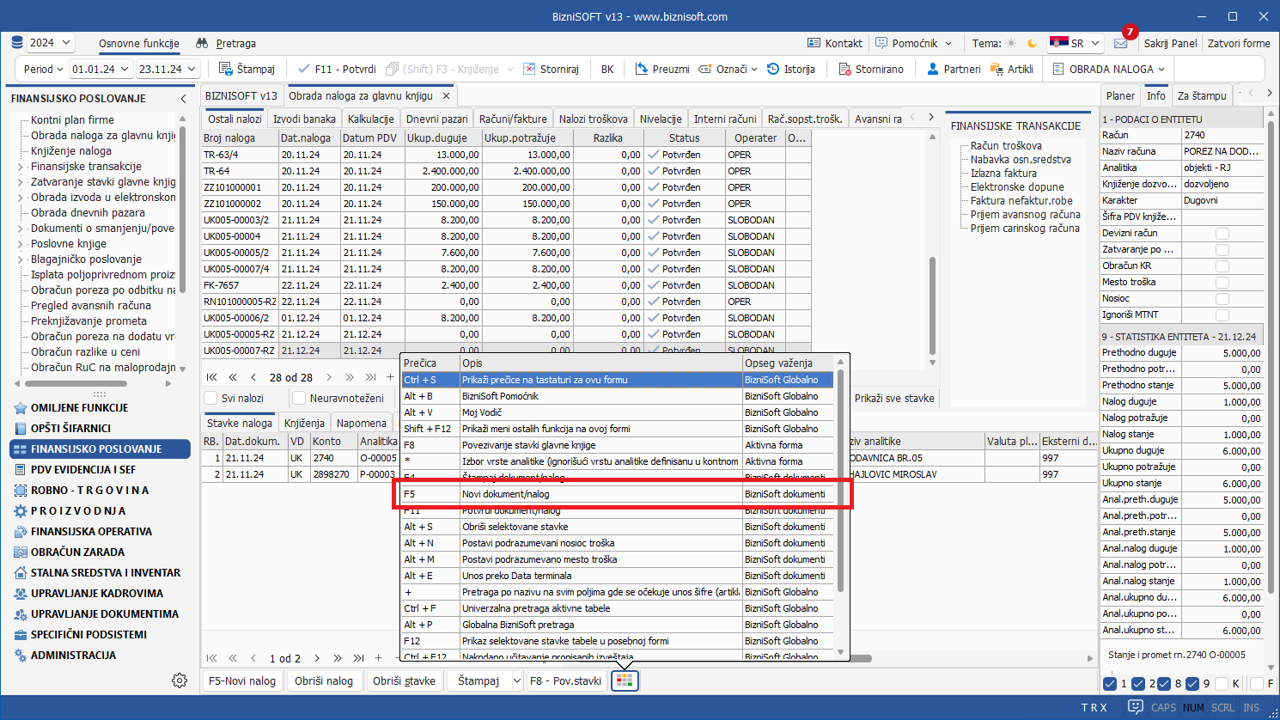Click the Istorija history icon
This screenshot has height=720, width=1280.
(x=774, y=69)
